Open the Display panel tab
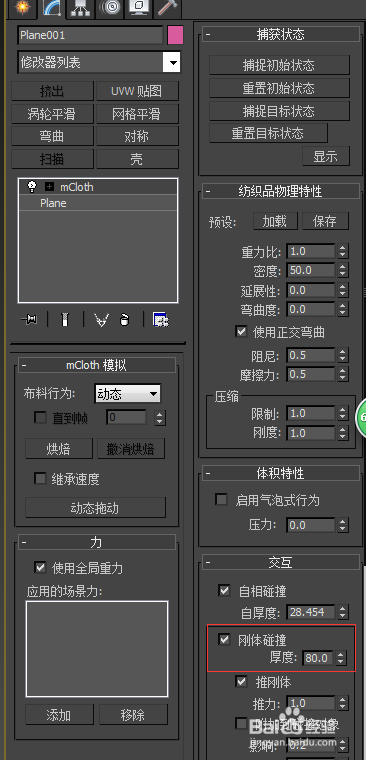This screenshot has height=760, width=366. pos(139,7)
